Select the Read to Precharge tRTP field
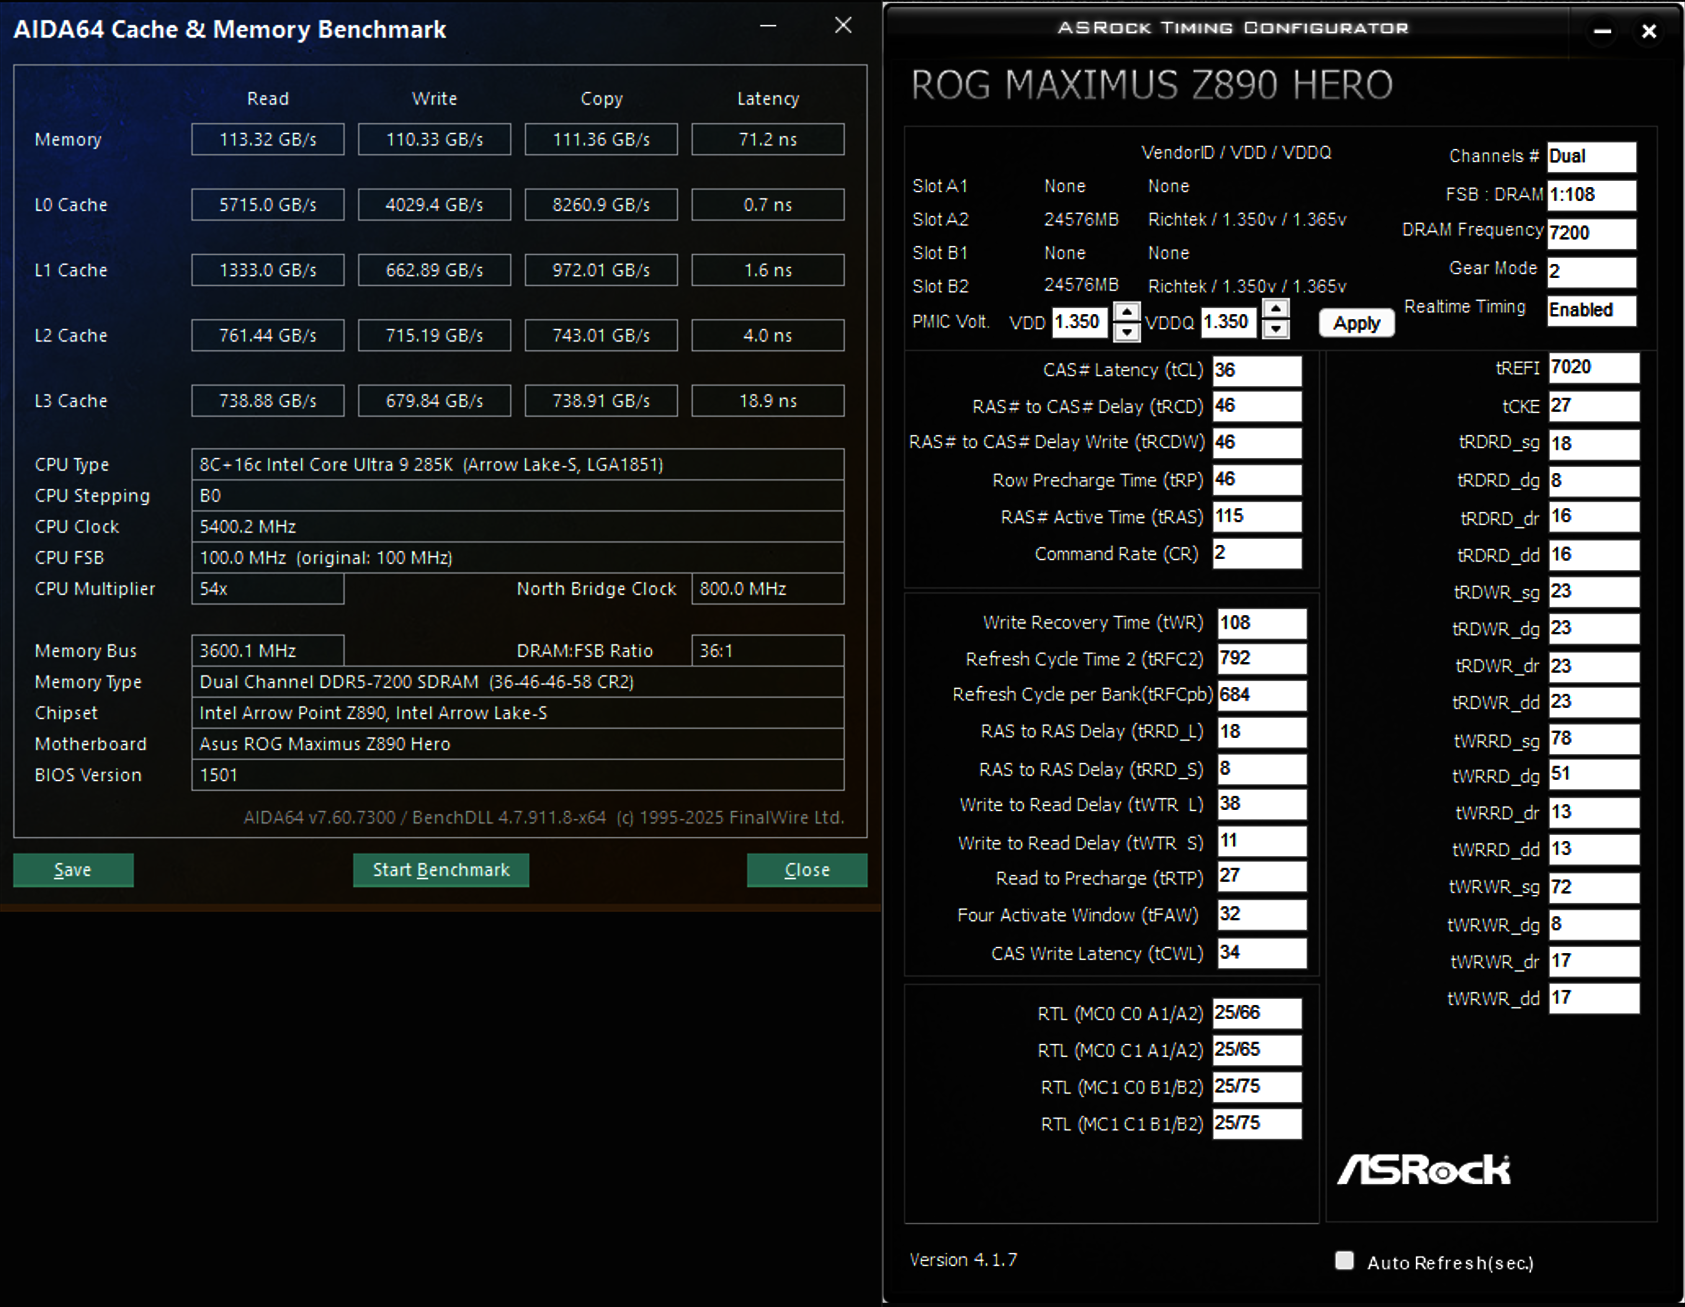 pos(1262,877)
